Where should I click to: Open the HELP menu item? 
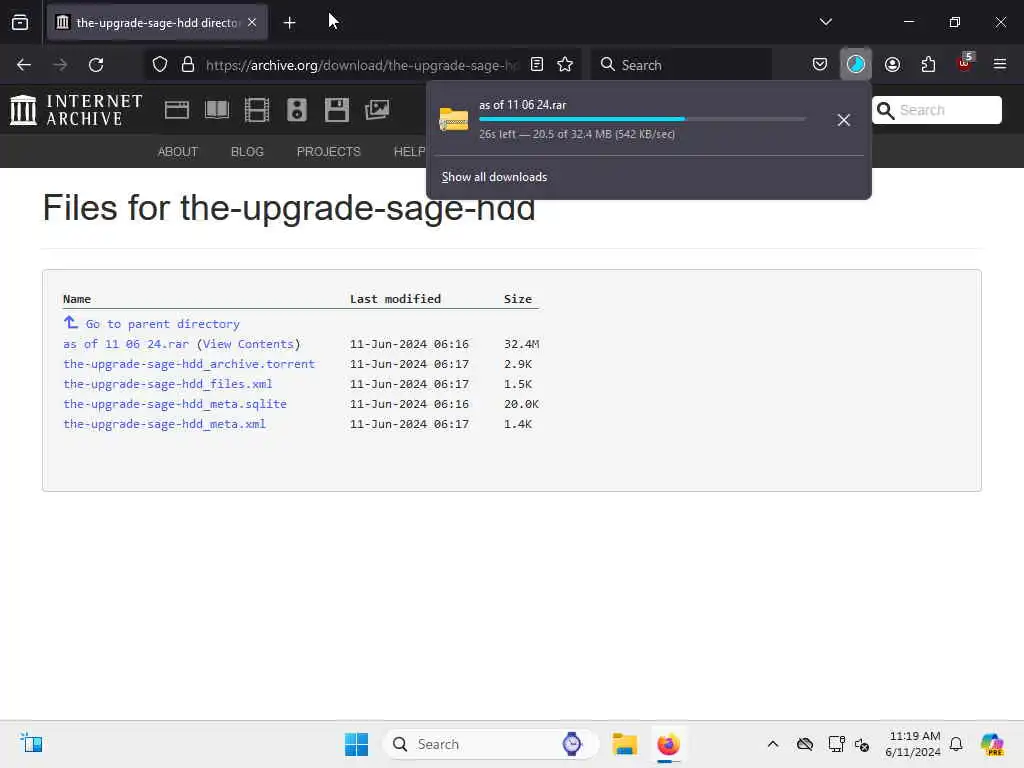click(409, 152)
